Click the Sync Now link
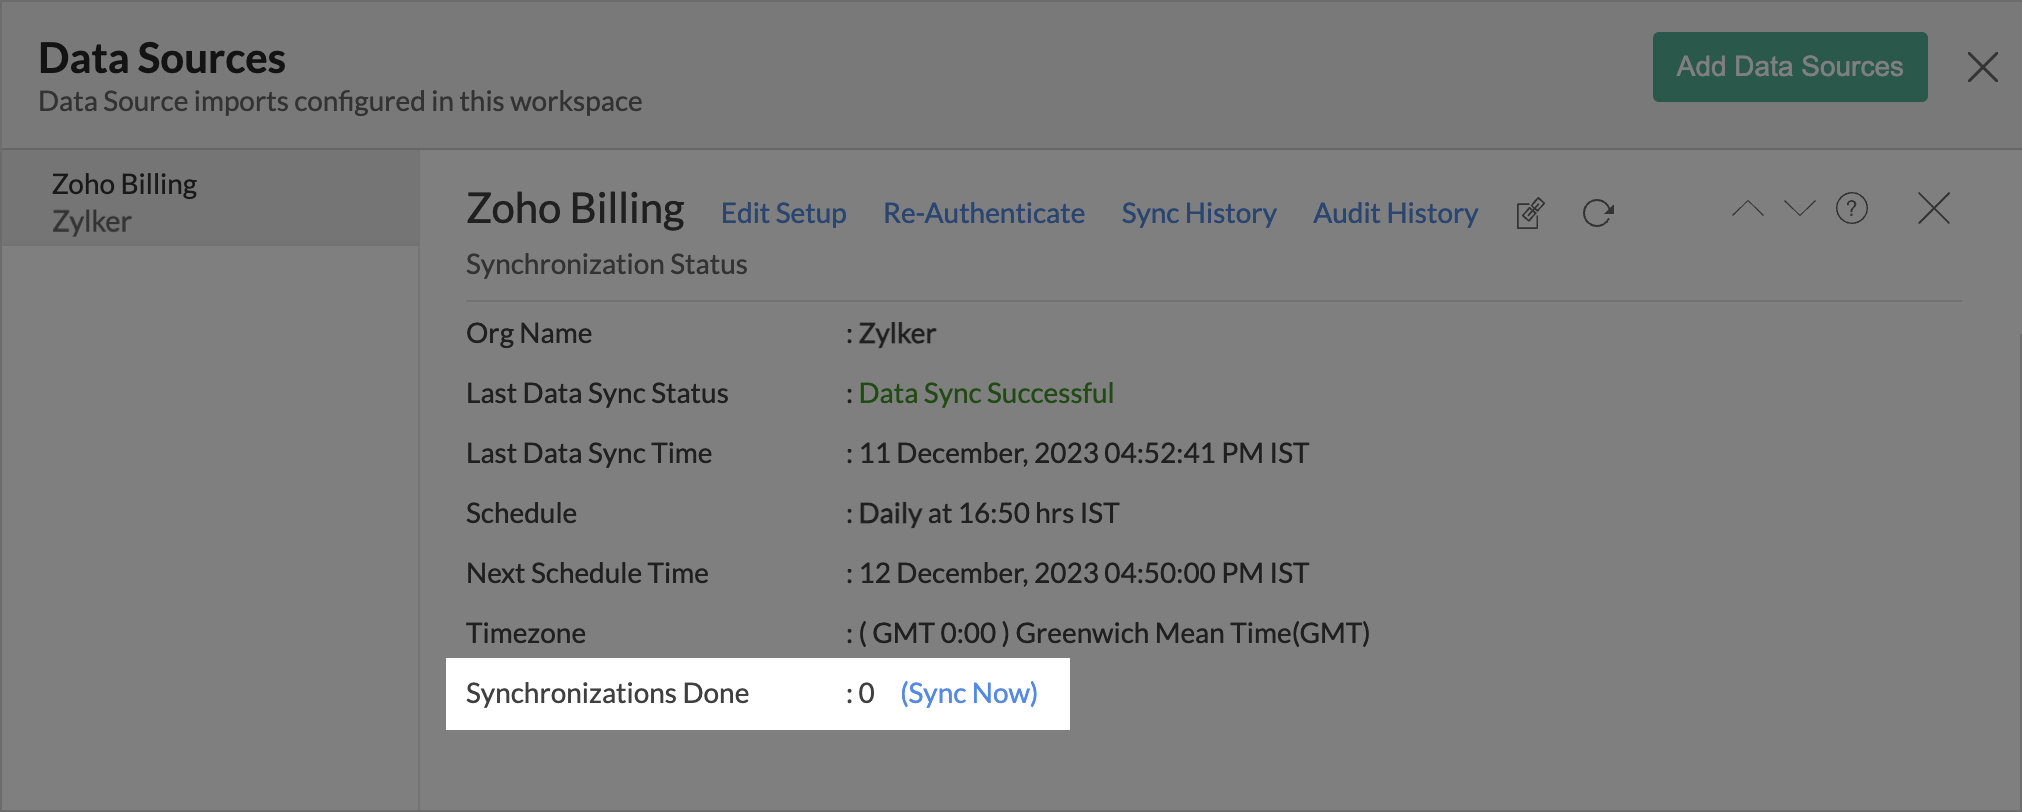2022x812 pixels. click(968, 693)
